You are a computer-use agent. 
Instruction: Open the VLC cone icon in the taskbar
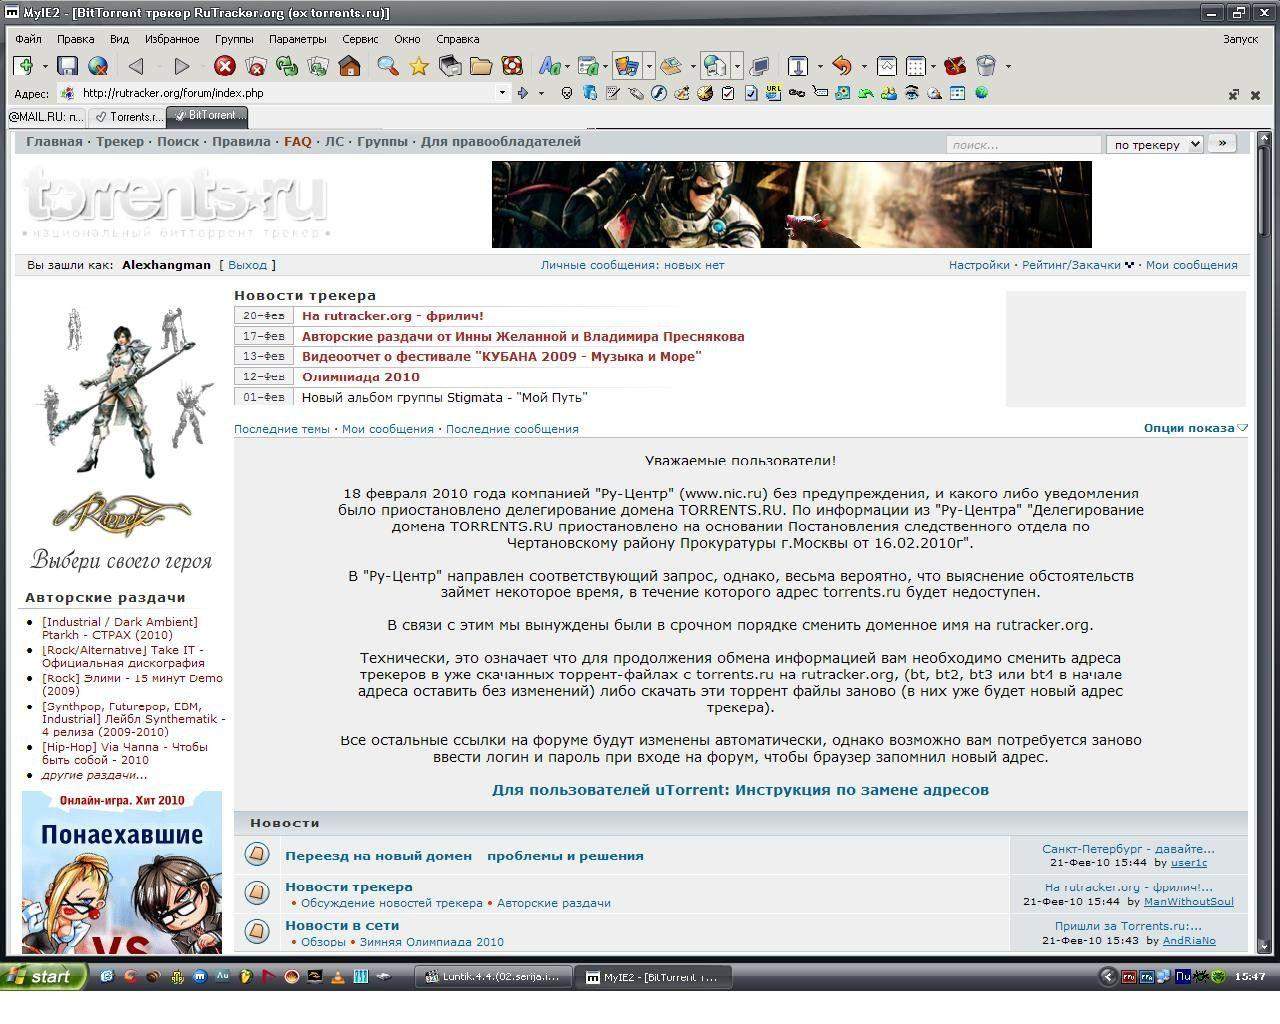click(338, 976)
